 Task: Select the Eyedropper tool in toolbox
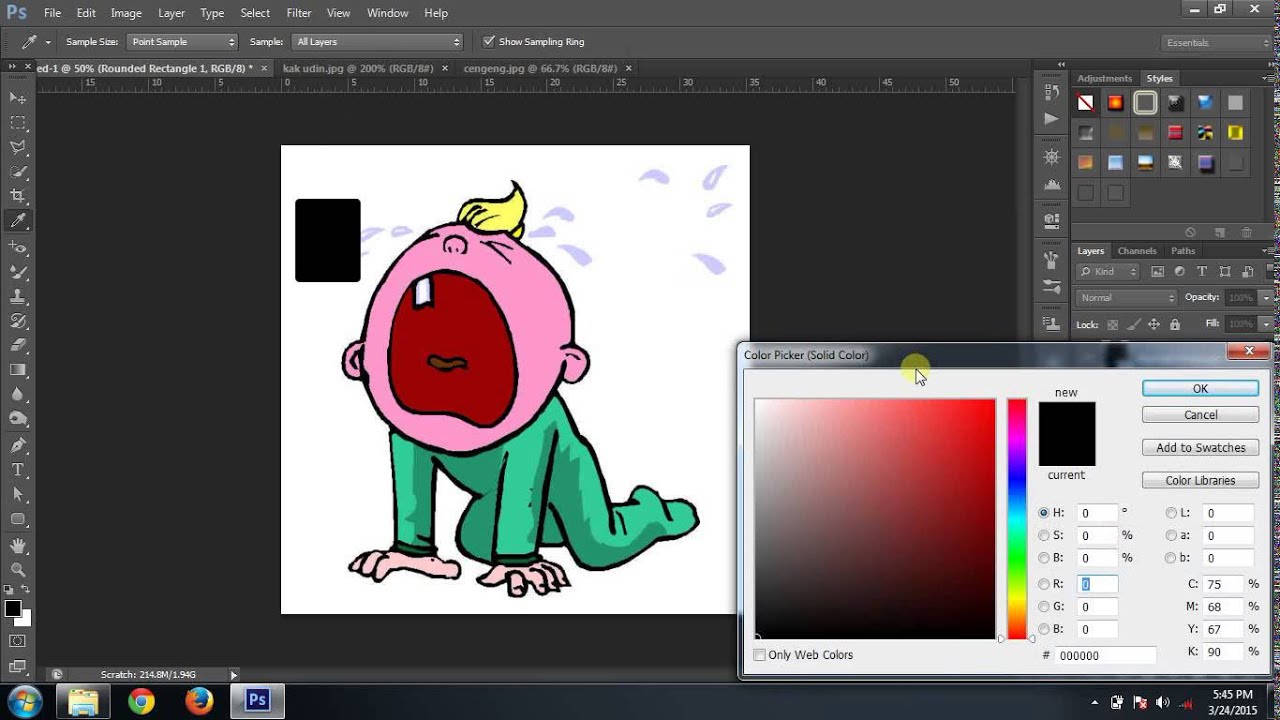pos(18,221)
